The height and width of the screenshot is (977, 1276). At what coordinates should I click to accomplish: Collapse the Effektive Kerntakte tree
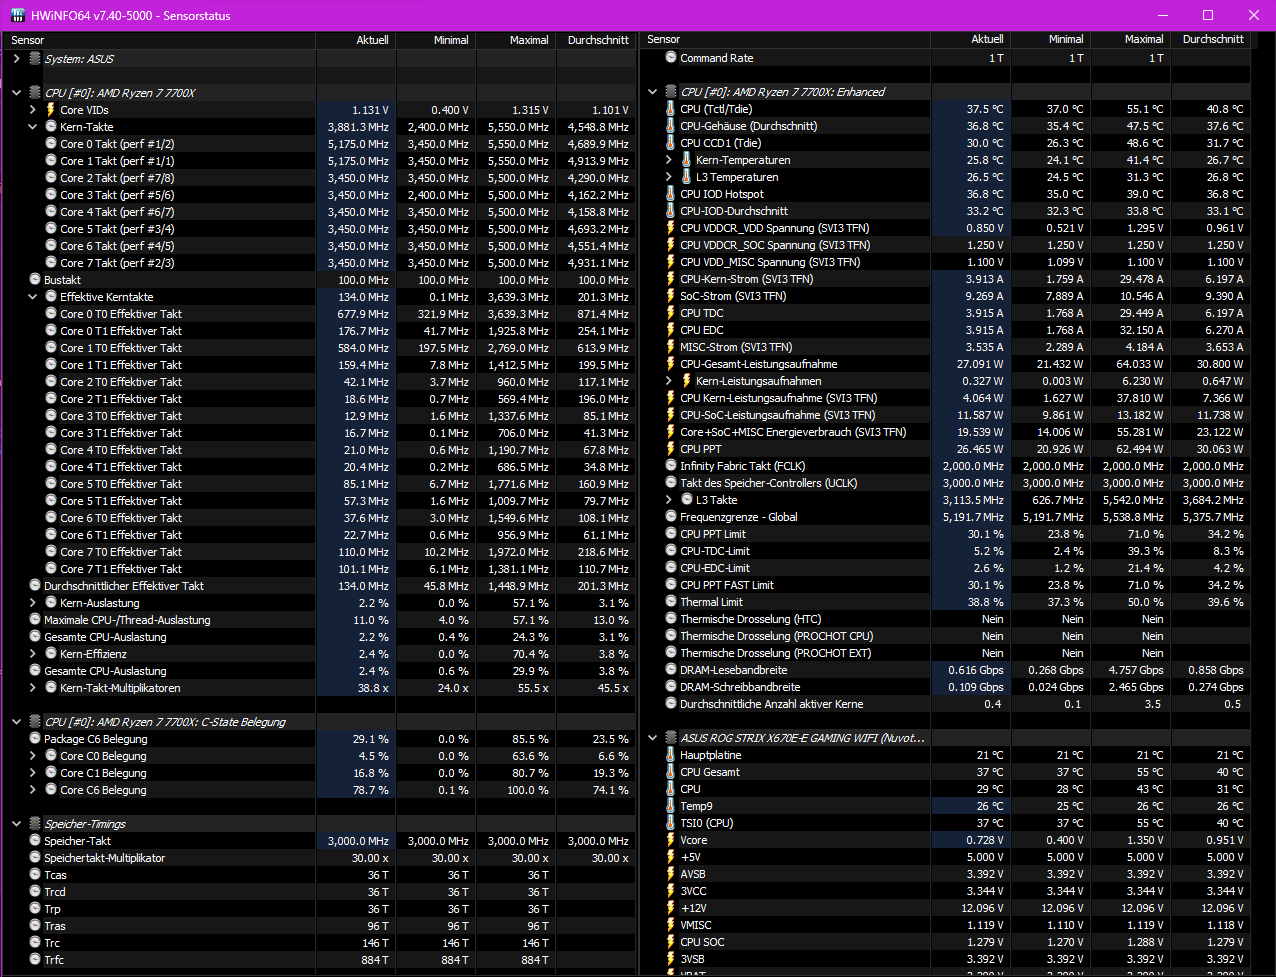pos(32,297)
